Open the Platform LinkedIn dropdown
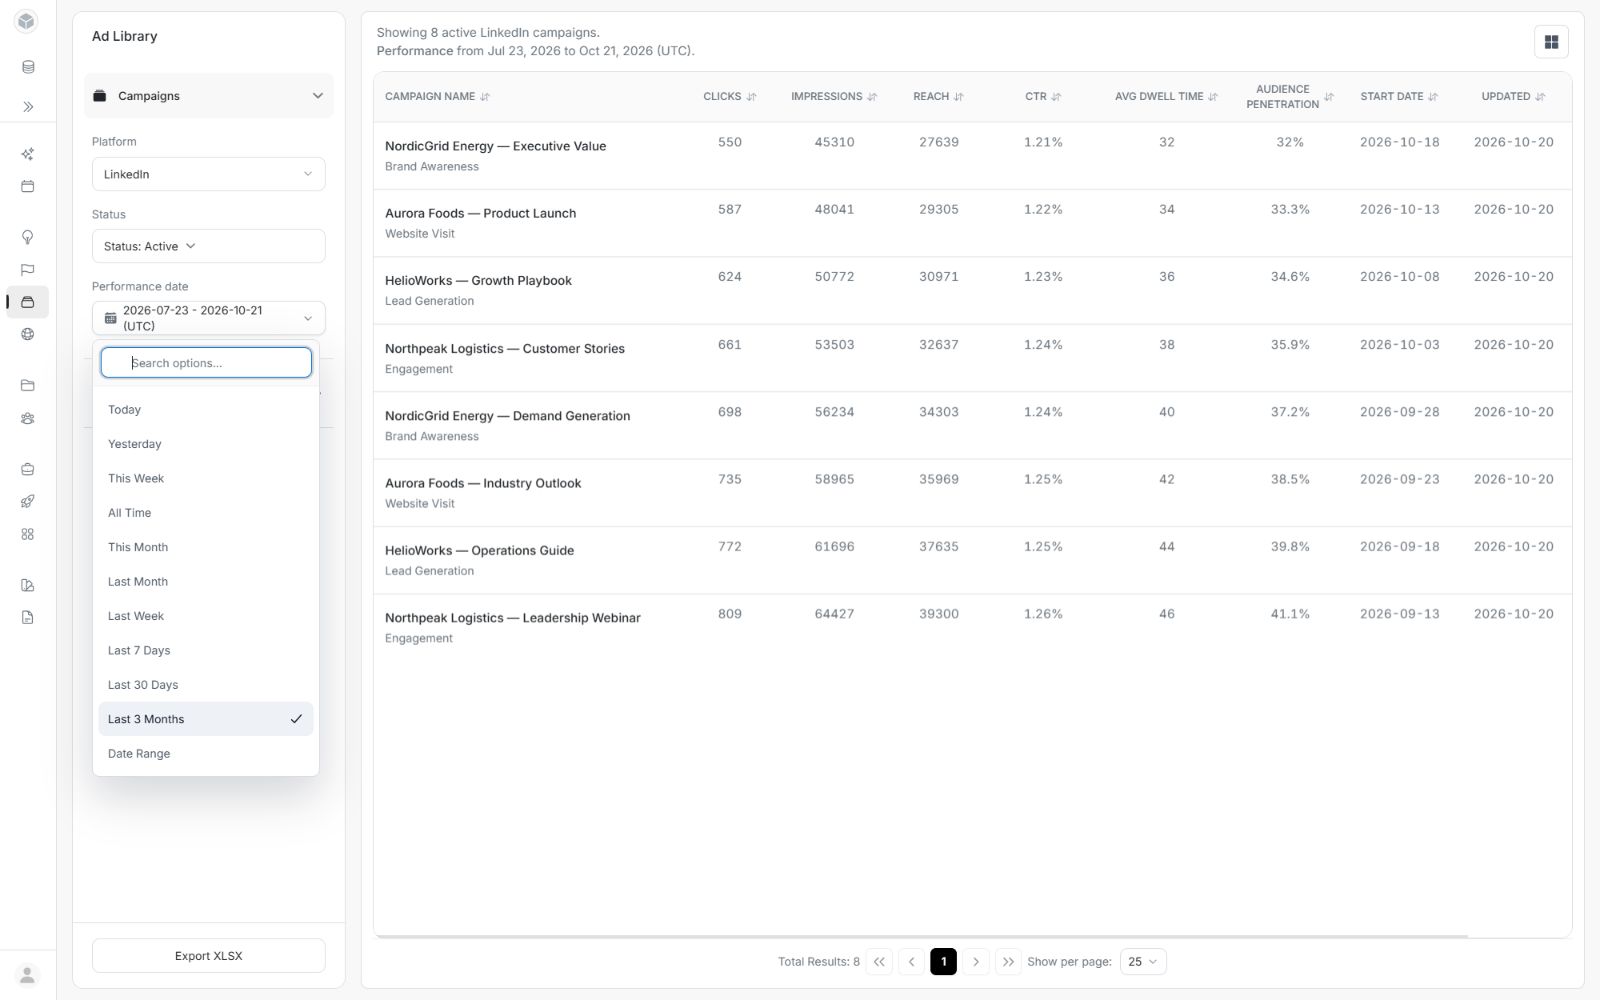The height and width of the screenshot is (1000, 1600). pyautogui.click(x=209, y=174)
